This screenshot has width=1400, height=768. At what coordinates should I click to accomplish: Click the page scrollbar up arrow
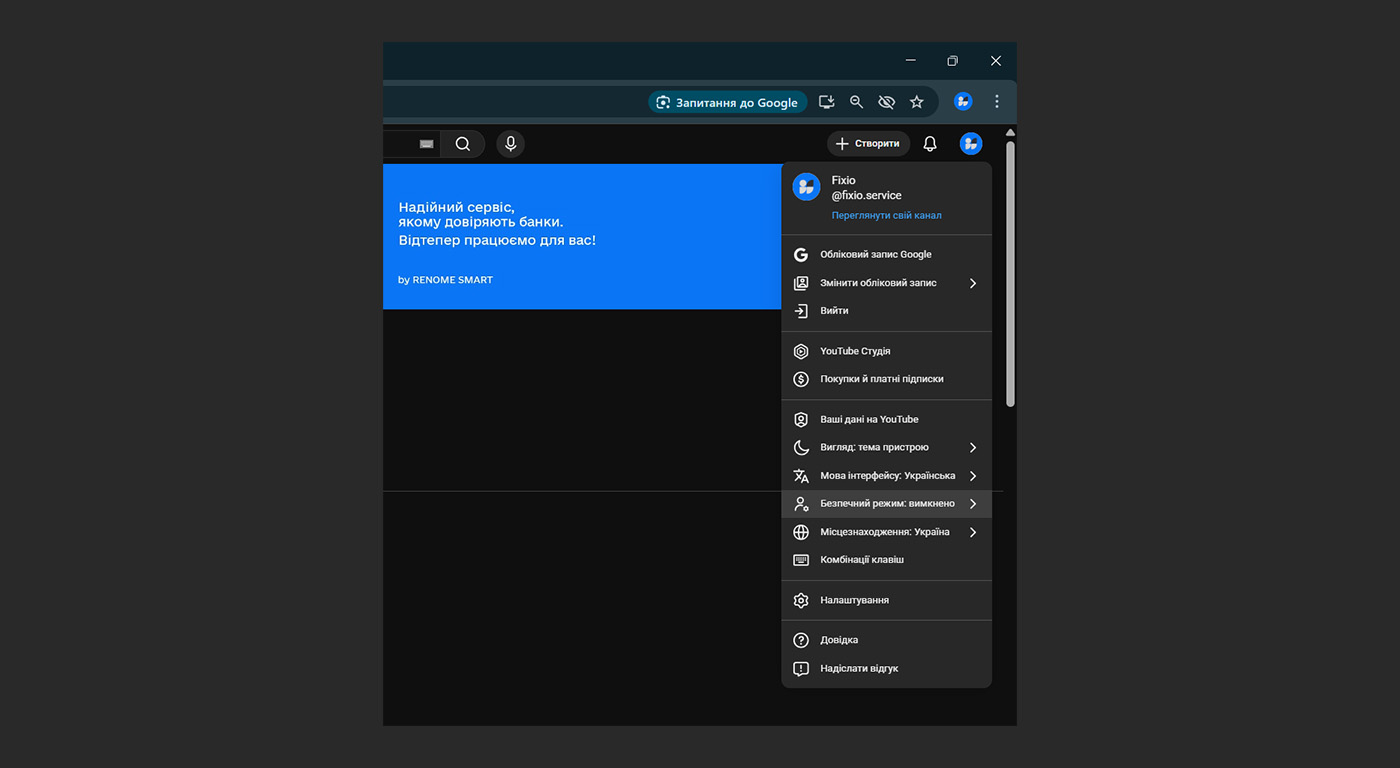[1010, 132]
